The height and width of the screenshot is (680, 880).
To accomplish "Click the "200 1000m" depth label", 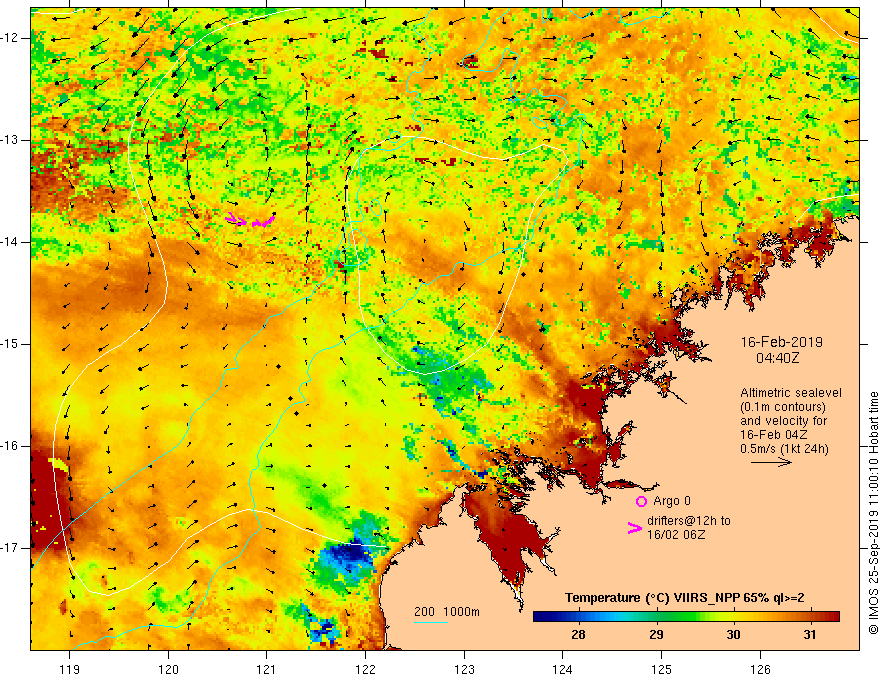I will click(447, 612).
